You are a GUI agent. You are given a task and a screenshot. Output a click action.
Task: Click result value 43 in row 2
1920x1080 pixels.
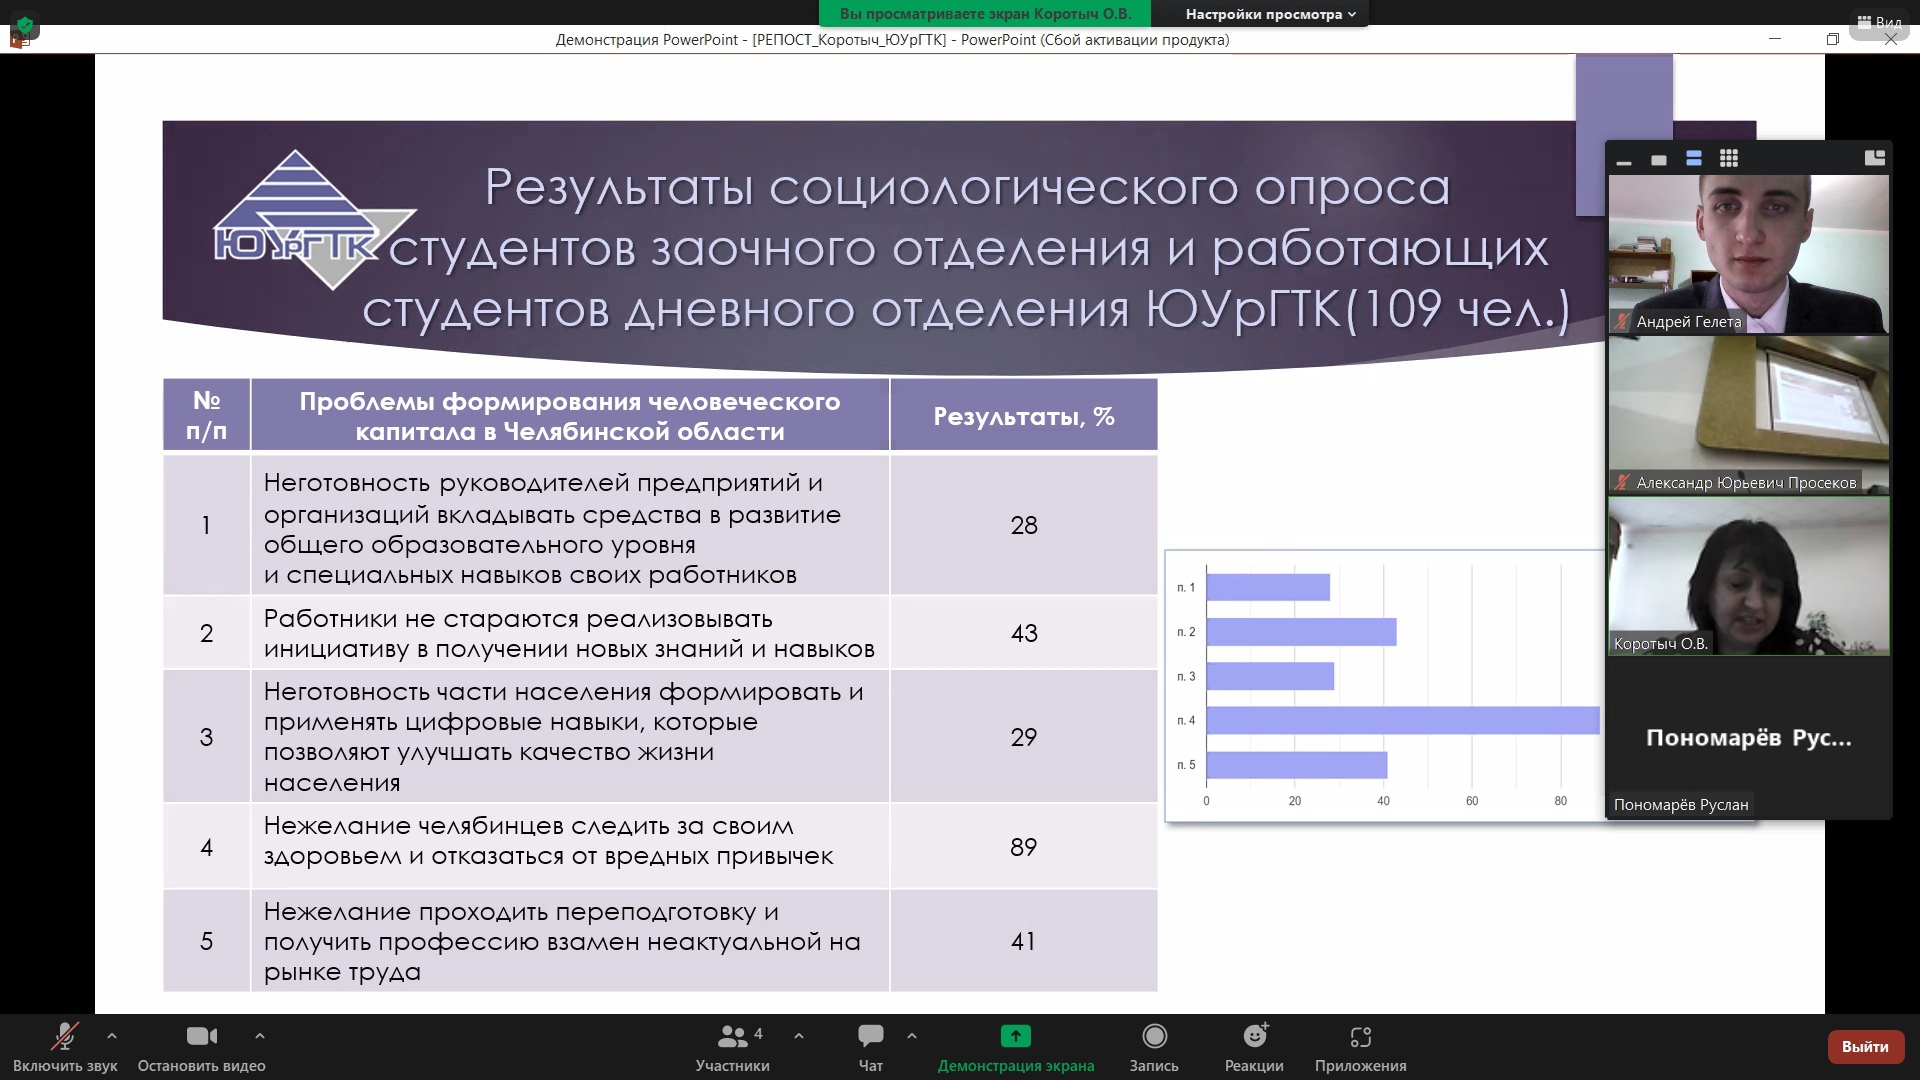pyautogui.click(x=1024, y=633)
